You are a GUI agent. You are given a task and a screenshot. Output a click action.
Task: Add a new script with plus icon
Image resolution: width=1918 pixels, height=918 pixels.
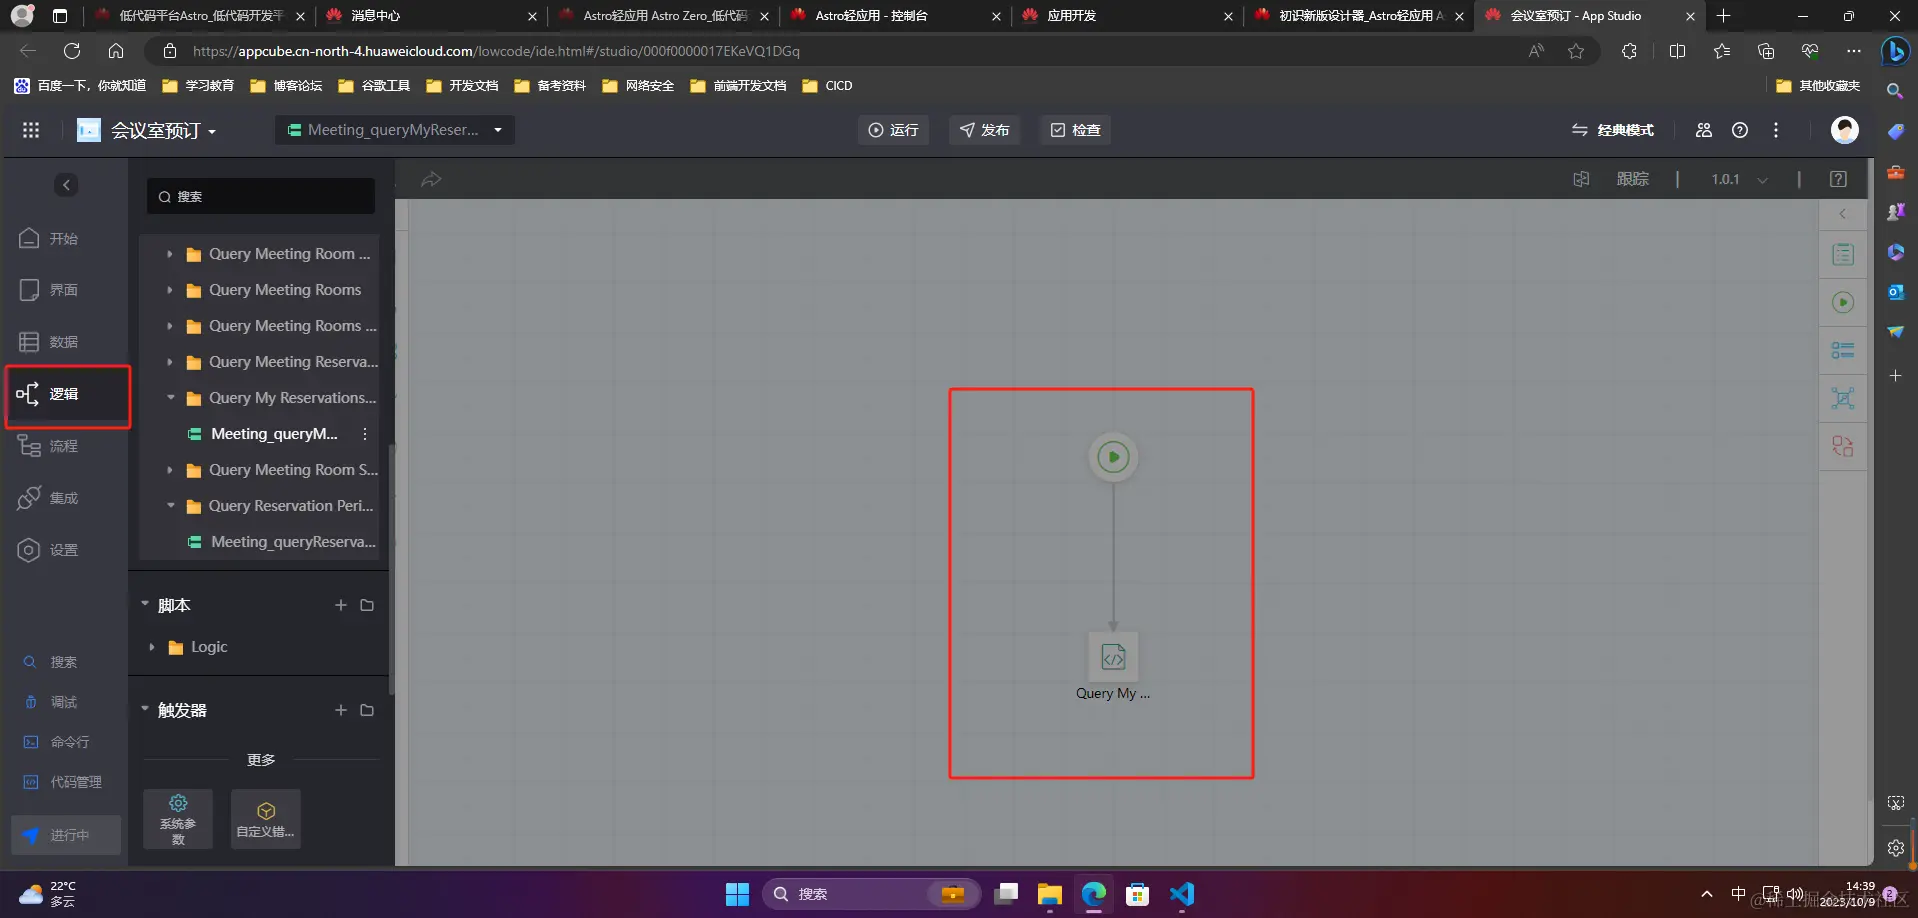(341, 605)
